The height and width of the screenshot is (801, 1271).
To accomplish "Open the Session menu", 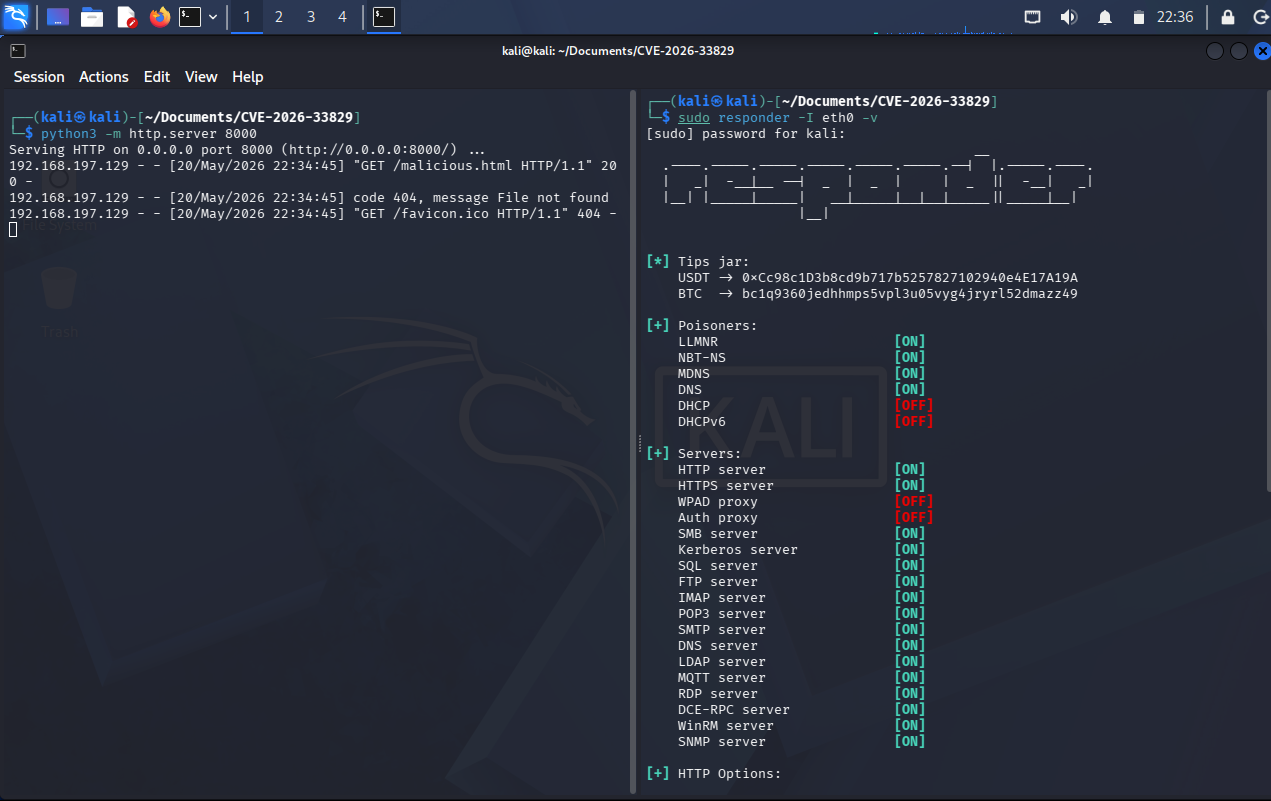I will click(x=39, y=77).
